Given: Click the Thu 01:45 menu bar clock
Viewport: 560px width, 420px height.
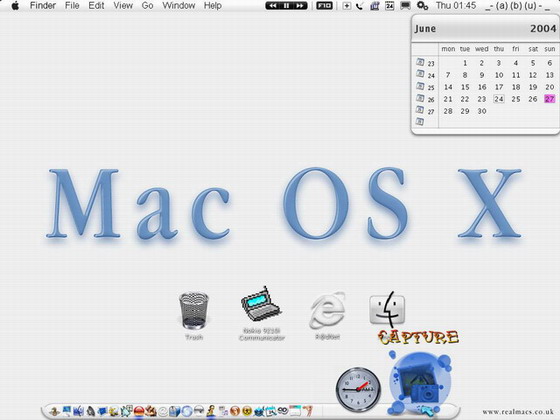Looking at the screenshot, I should 456,6.
